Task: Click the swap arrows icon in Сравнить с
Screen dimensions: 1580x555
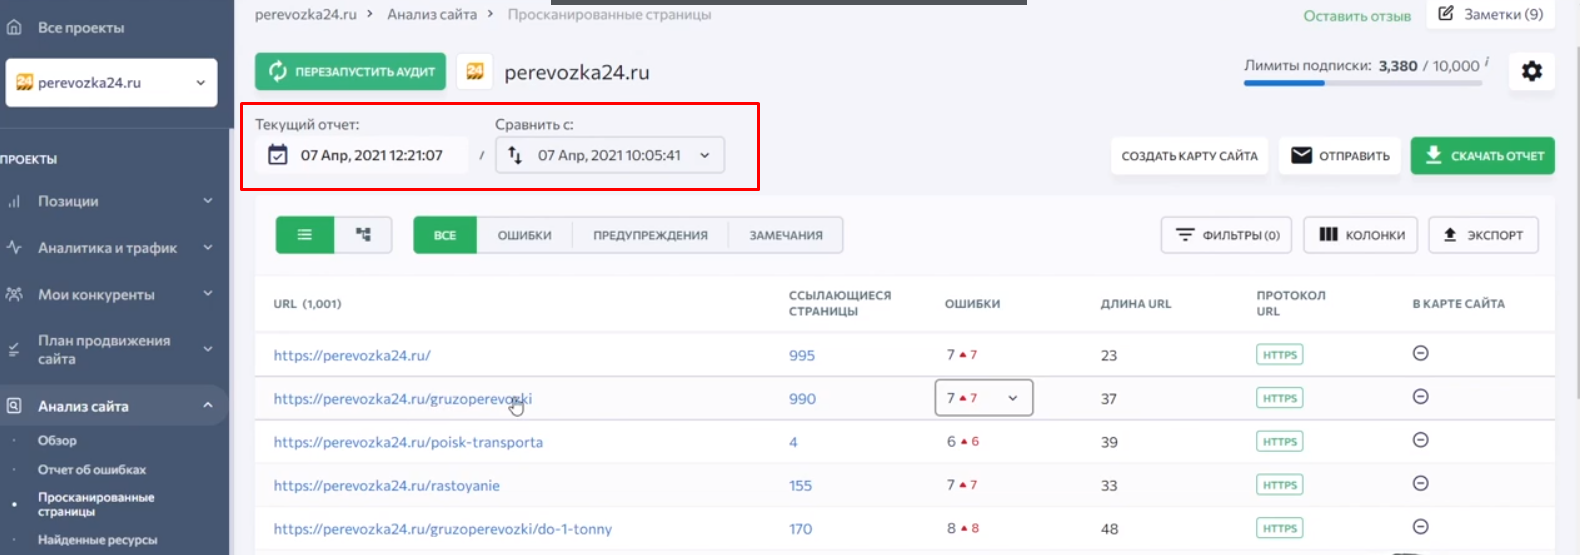Action: click(x=515, y=155)
